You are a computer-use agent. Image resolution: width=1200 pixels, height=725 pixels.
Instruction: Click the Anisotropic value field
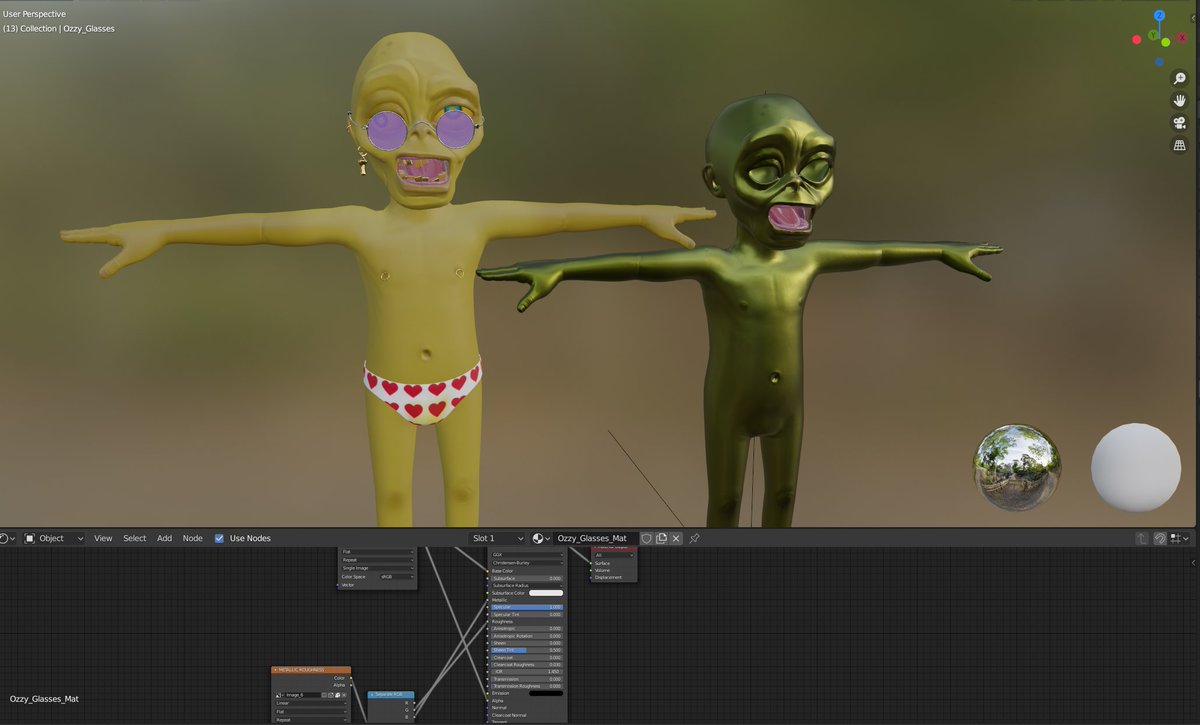[x=526, y=628]
